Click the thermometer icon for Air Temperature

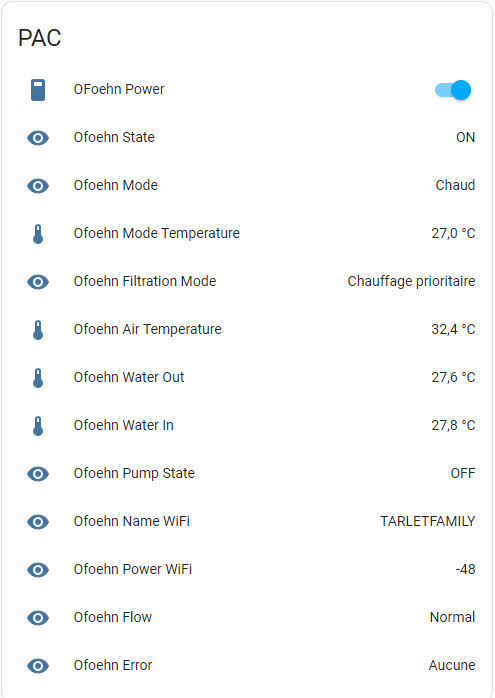(x=38, y=330)
